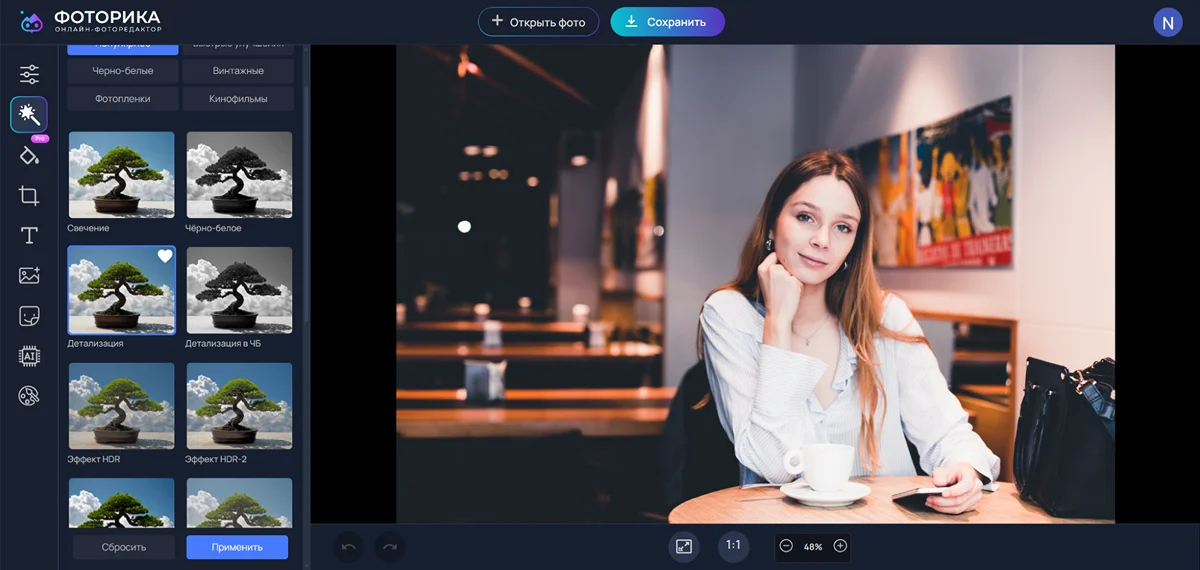
Task: Switch to Кинофильмы filter category
Action: click(x=238, y=99)
